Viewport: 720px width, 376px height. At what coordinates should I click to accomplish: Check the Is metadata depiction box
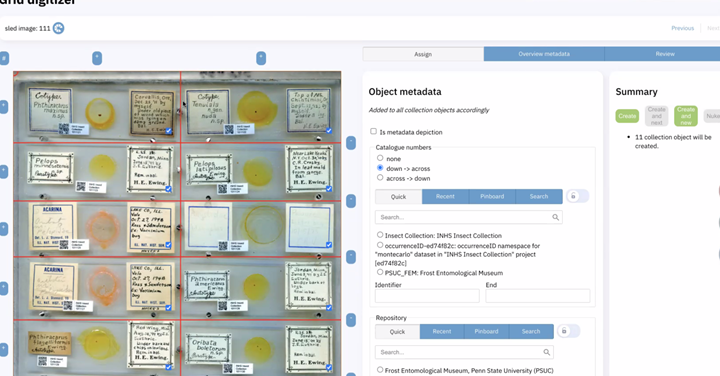click(373, 131)
